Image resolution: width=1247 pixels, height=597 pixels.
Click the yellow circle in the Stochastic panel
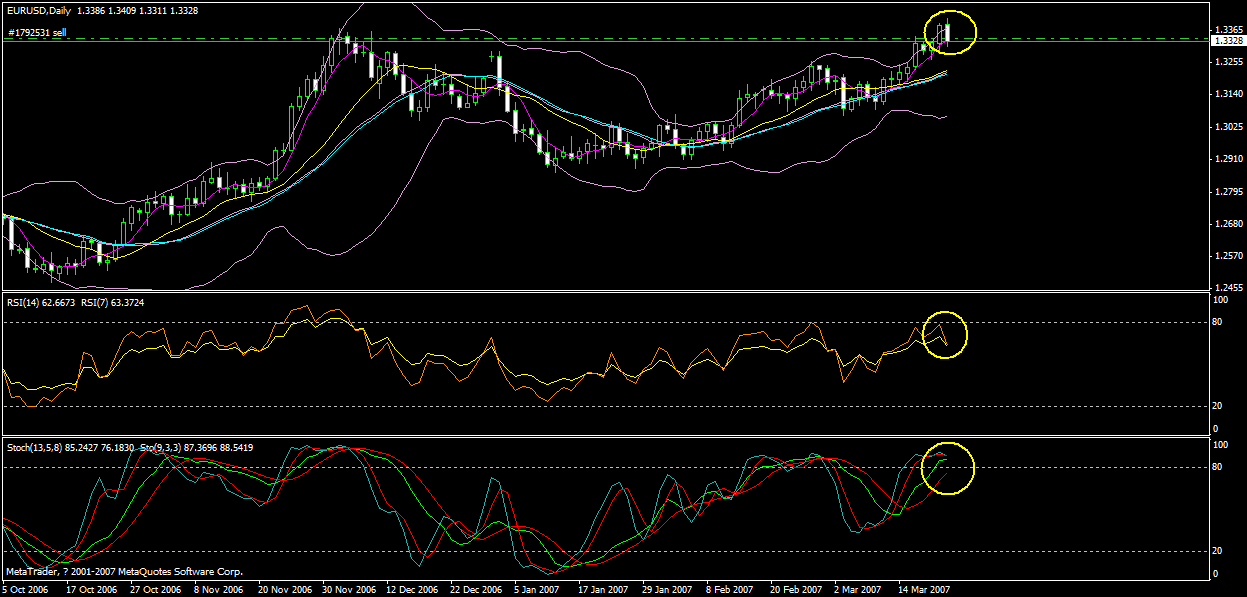[x=948, y=467]
